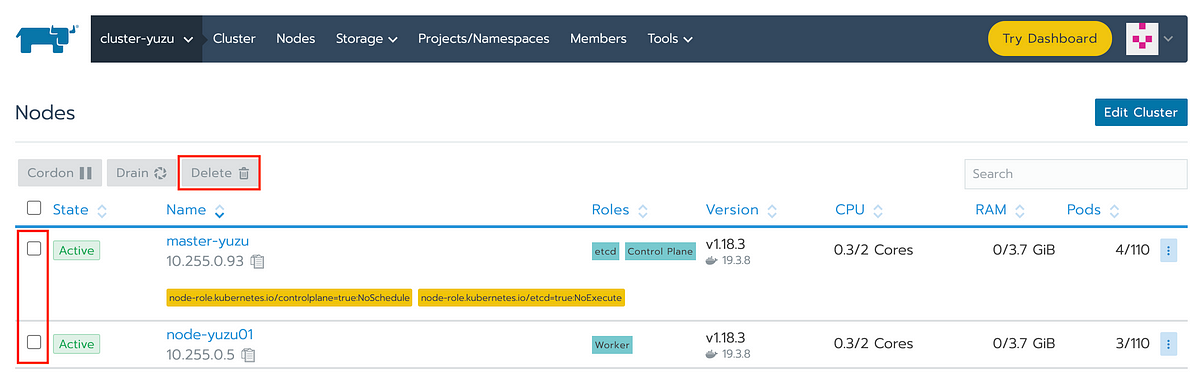Viewport: 1200px width, 390px height.
Task: Select the node-yuzu01 checkbox
Action: pyautogui.click(x=34, y=342)
